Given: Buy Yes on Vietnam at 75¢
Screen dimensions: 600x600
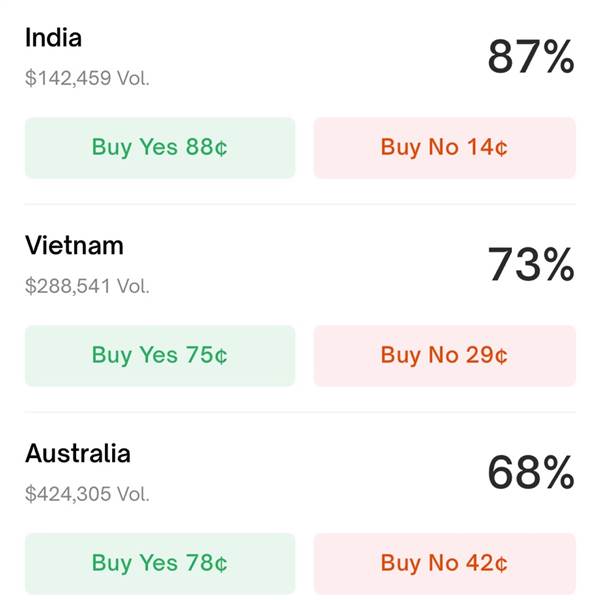Looking at the screenshot, I should point(160,355).
